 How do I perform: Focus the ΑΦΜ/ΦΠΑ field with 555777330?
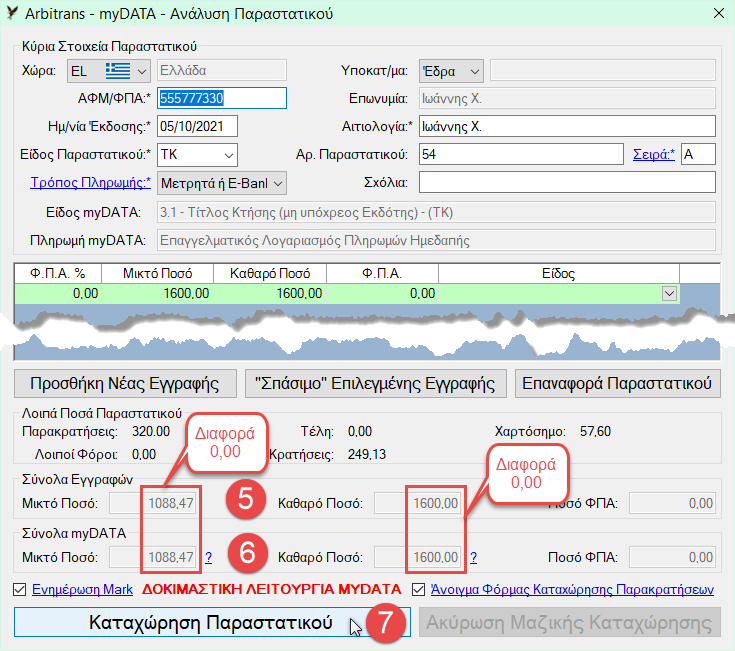click(x=222, y=98)
